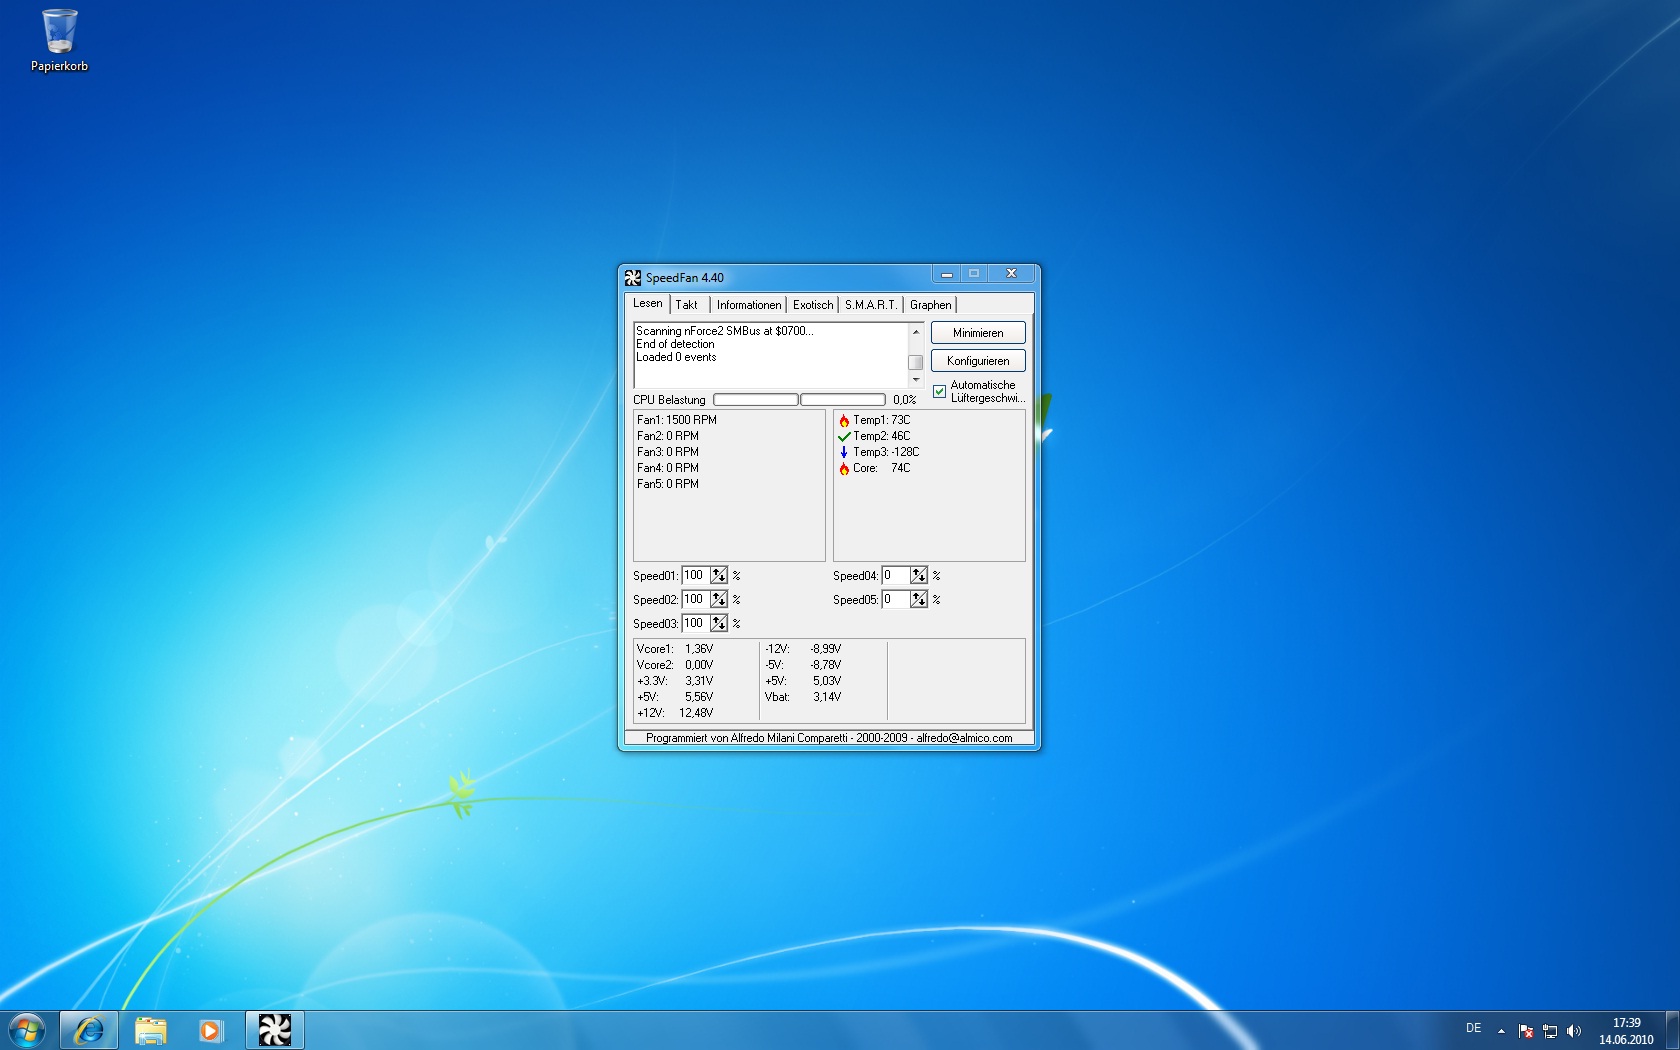Open the Graphen tab
Screen dimensions: 1680x1050
931,305
